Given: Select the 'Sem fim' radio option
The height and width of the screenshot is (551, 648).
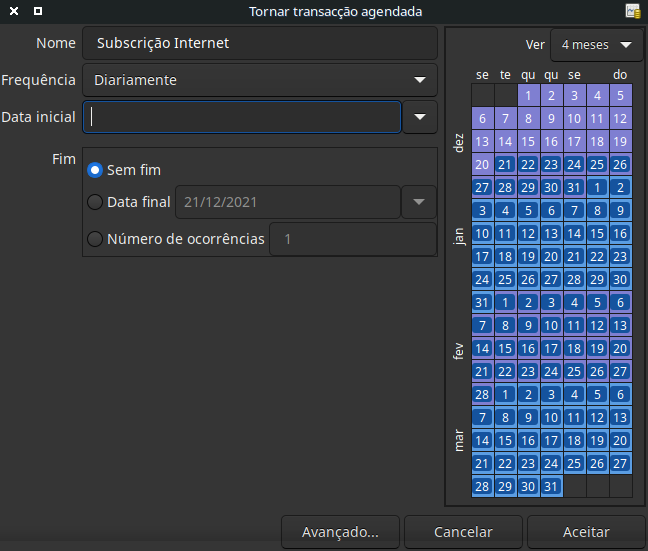Looking at the screenshot, I should (95, 170).
